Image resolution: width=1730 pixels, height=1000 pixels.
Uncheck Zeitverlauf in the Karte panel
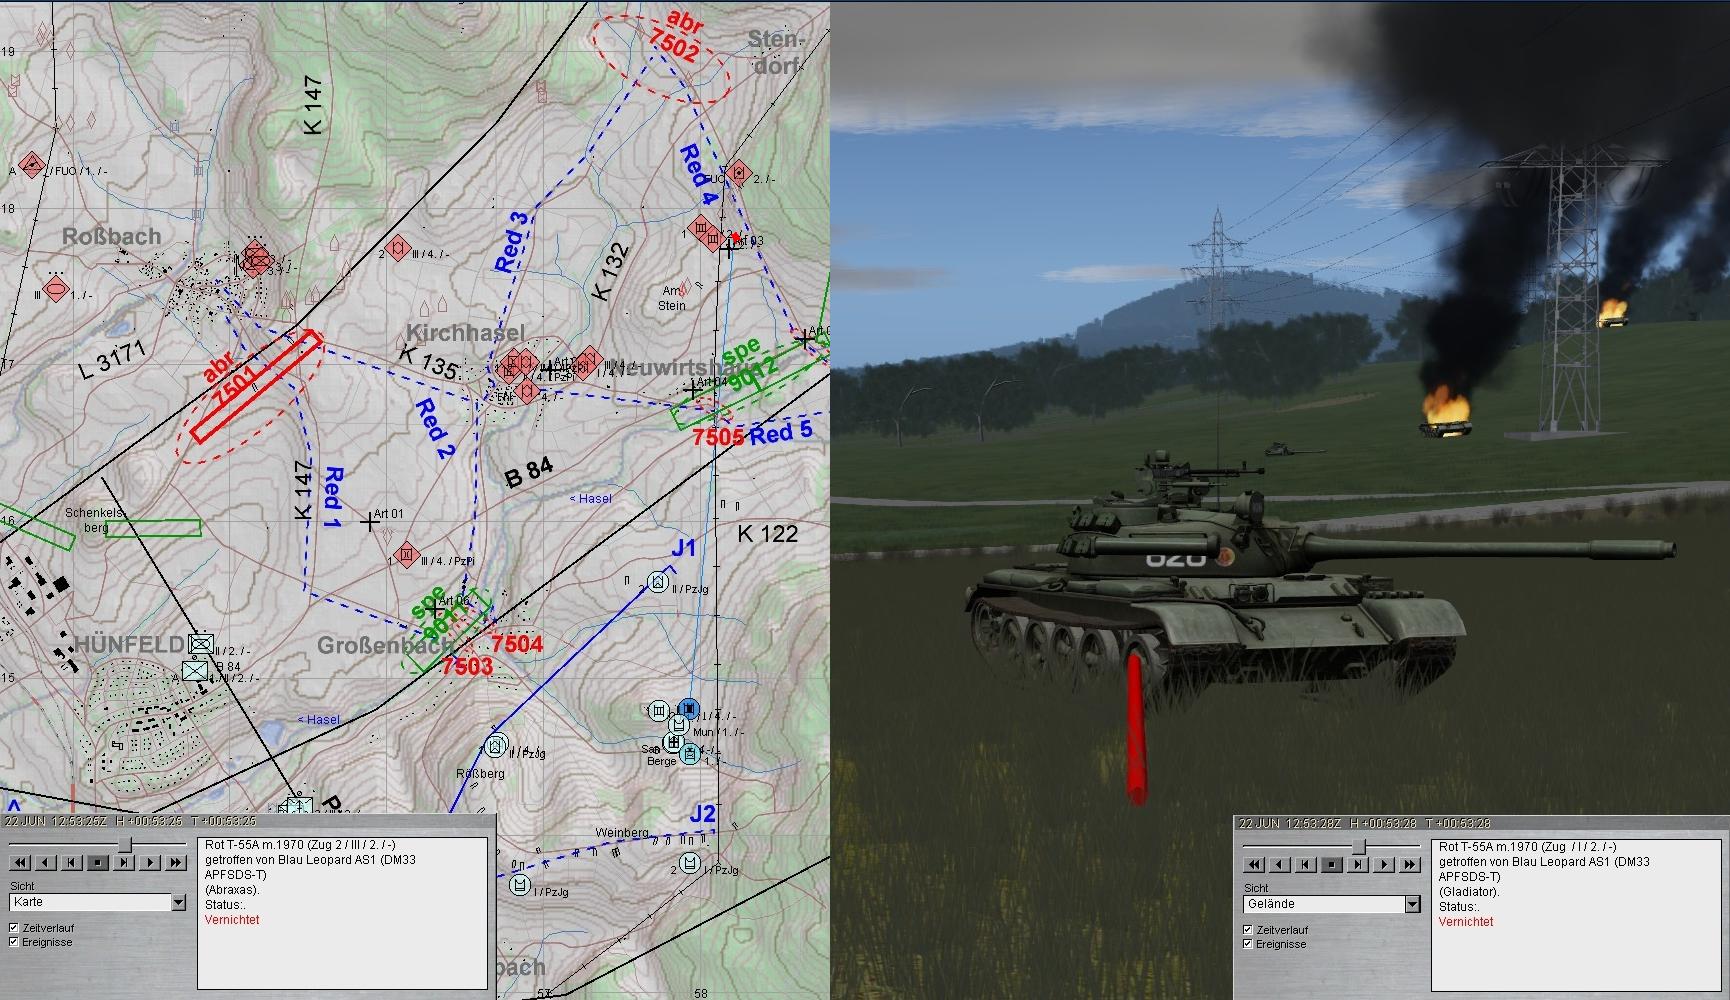point(14,928)
